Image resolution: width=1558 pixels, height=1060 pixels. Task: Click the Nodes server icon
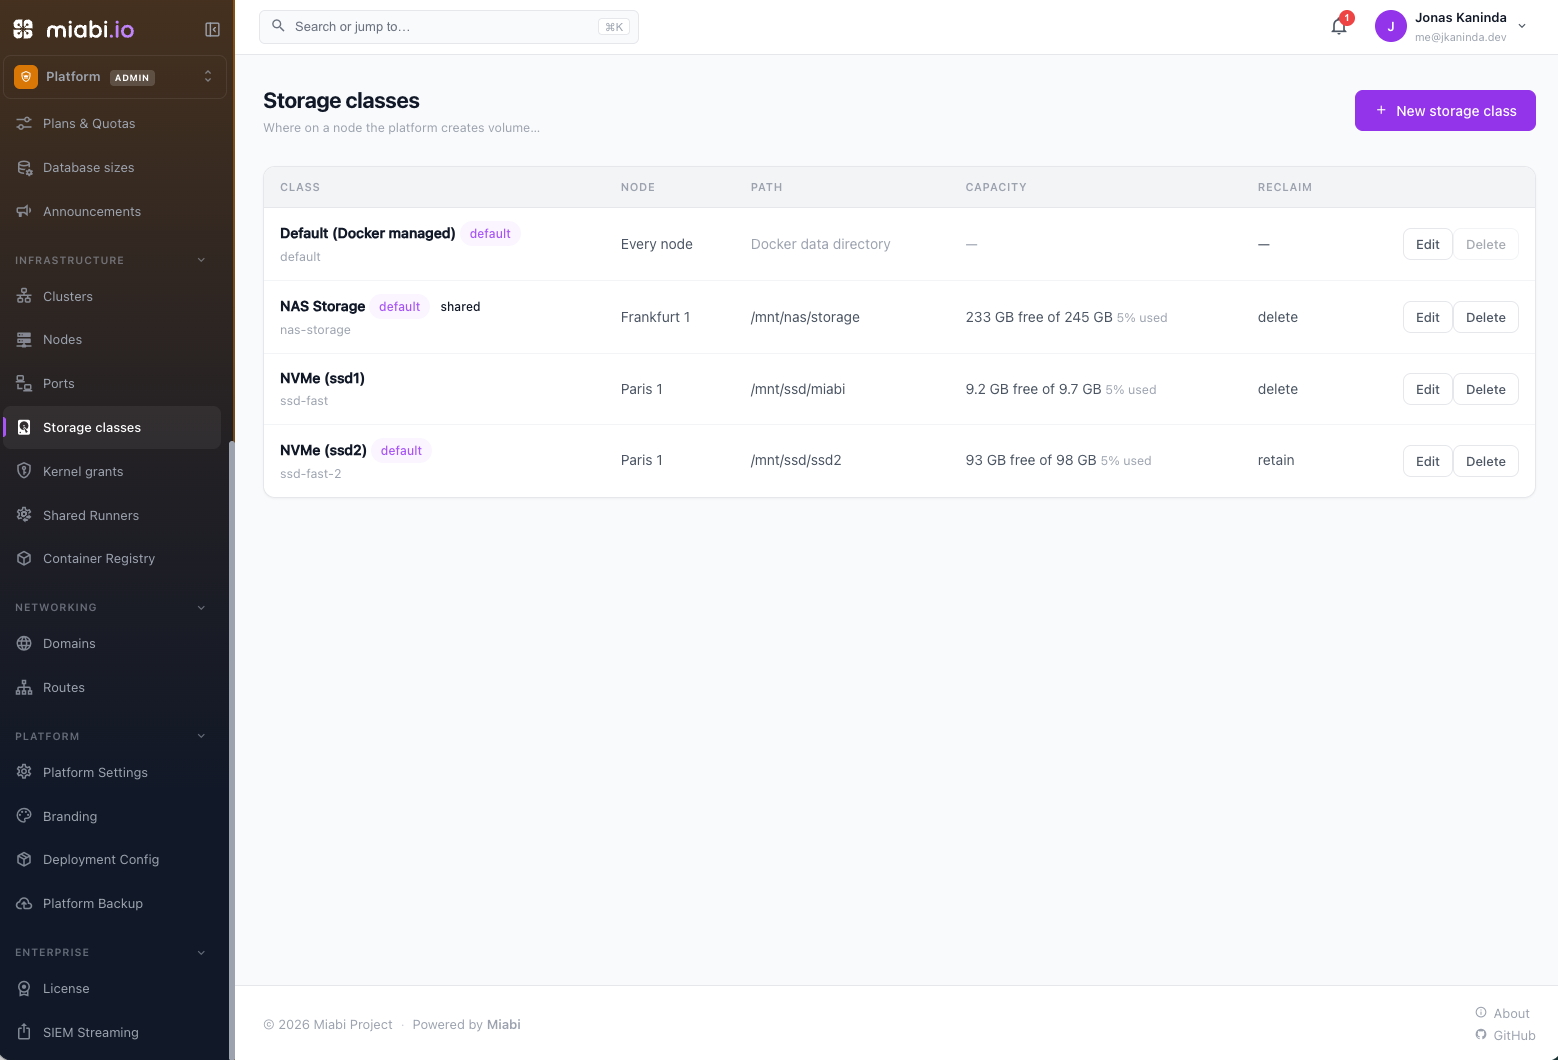coord(24,339)
